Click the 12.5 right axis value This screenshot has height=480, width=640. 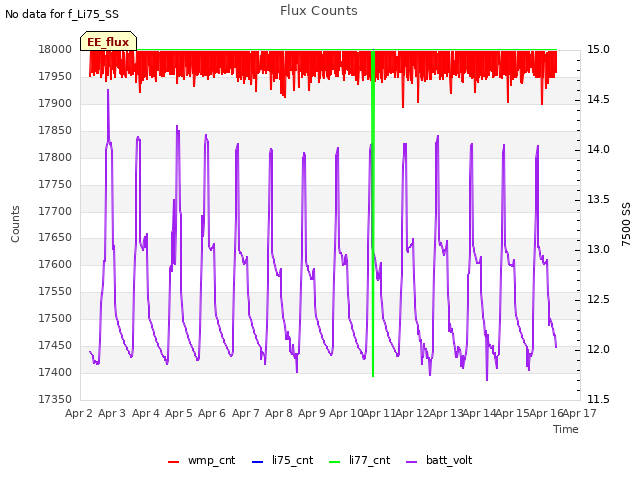(598, 299)
